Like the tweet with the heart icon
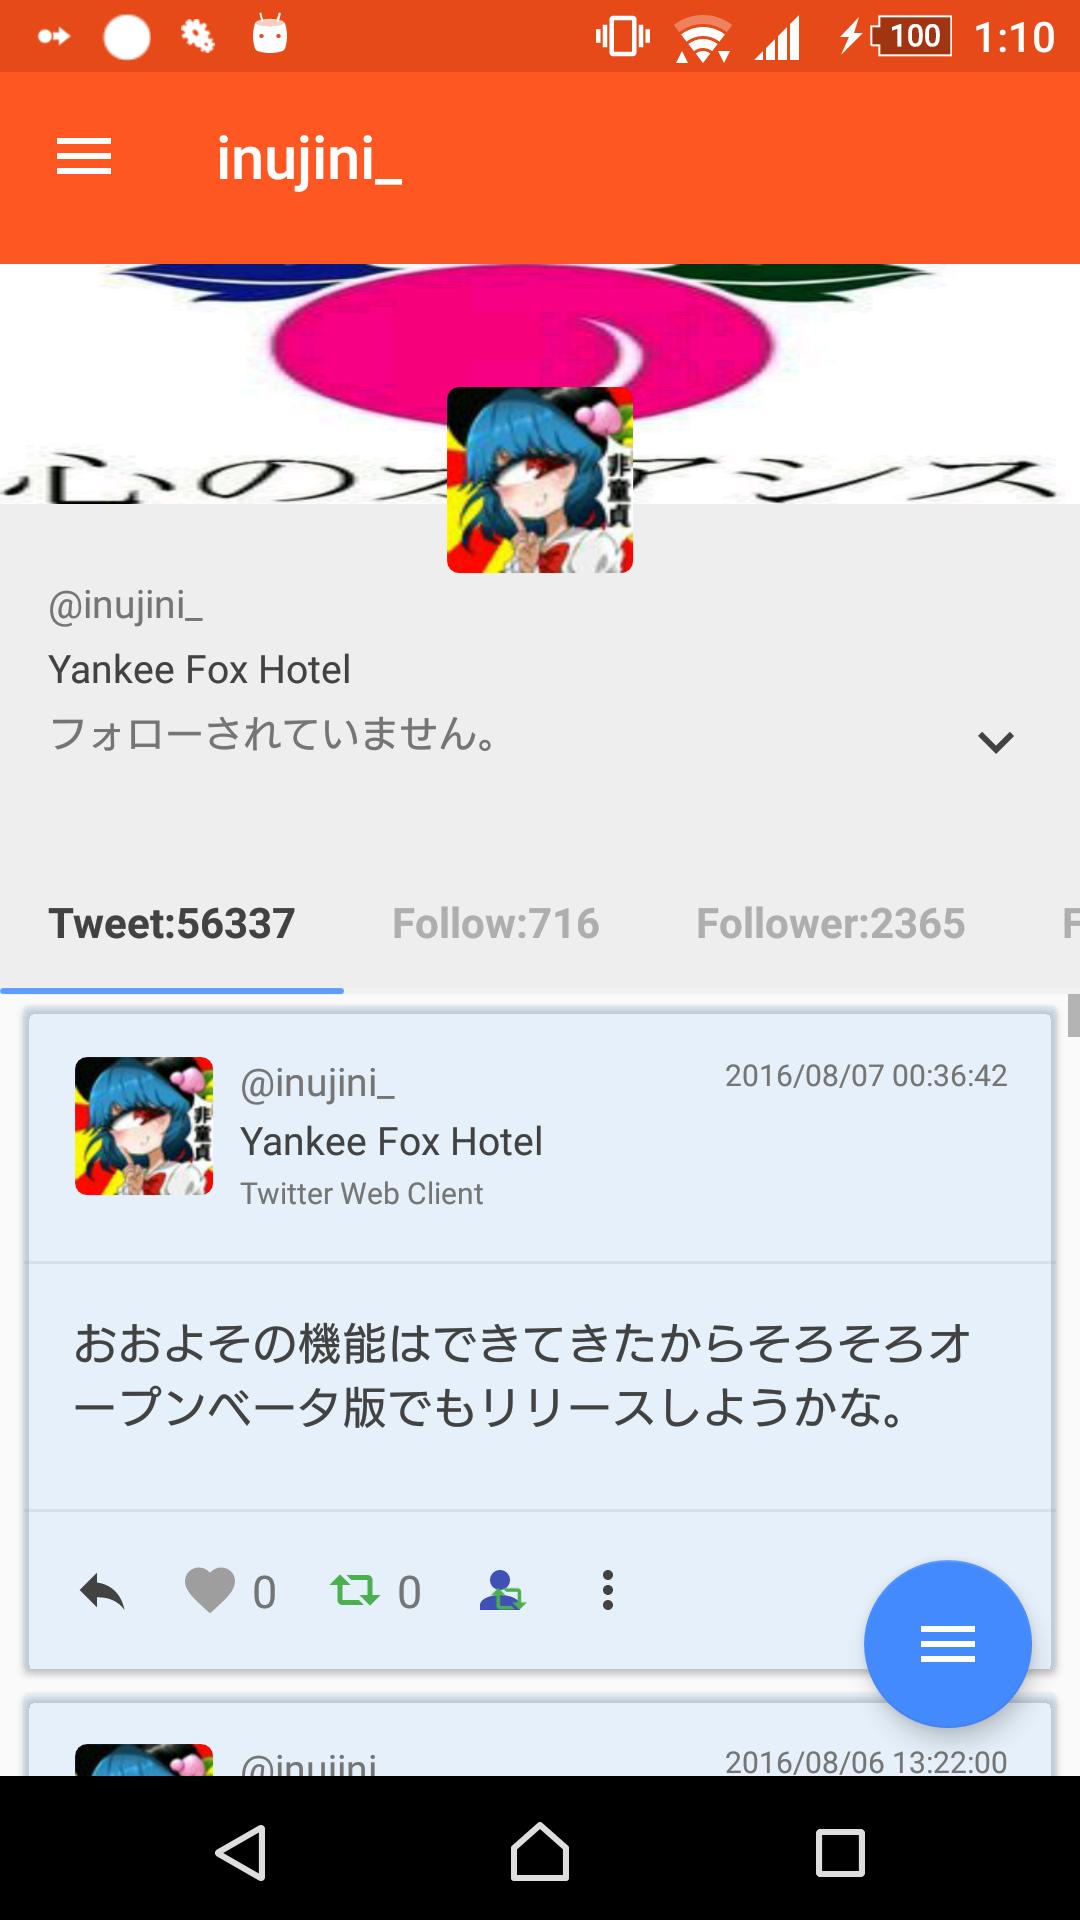Viewport: 1080px width, 1920px height. (210, 1590)
